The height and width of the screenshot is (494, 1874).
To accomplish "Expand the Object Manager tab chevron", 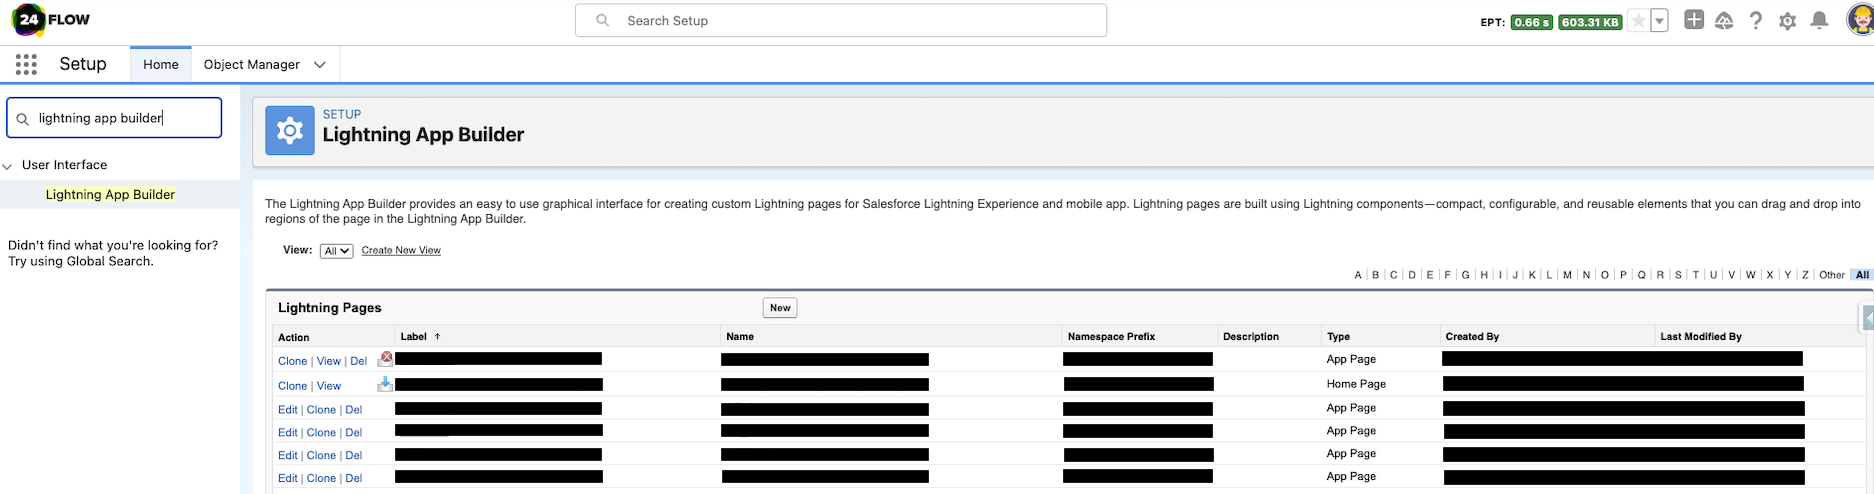I will coord(320,65).
